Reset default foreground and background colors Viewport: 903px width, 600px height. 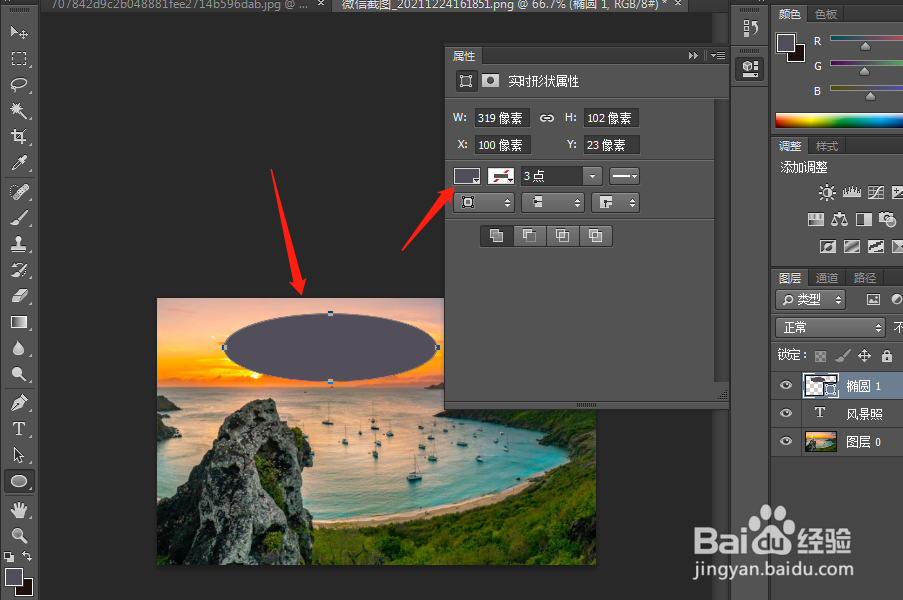coord(9,556)
